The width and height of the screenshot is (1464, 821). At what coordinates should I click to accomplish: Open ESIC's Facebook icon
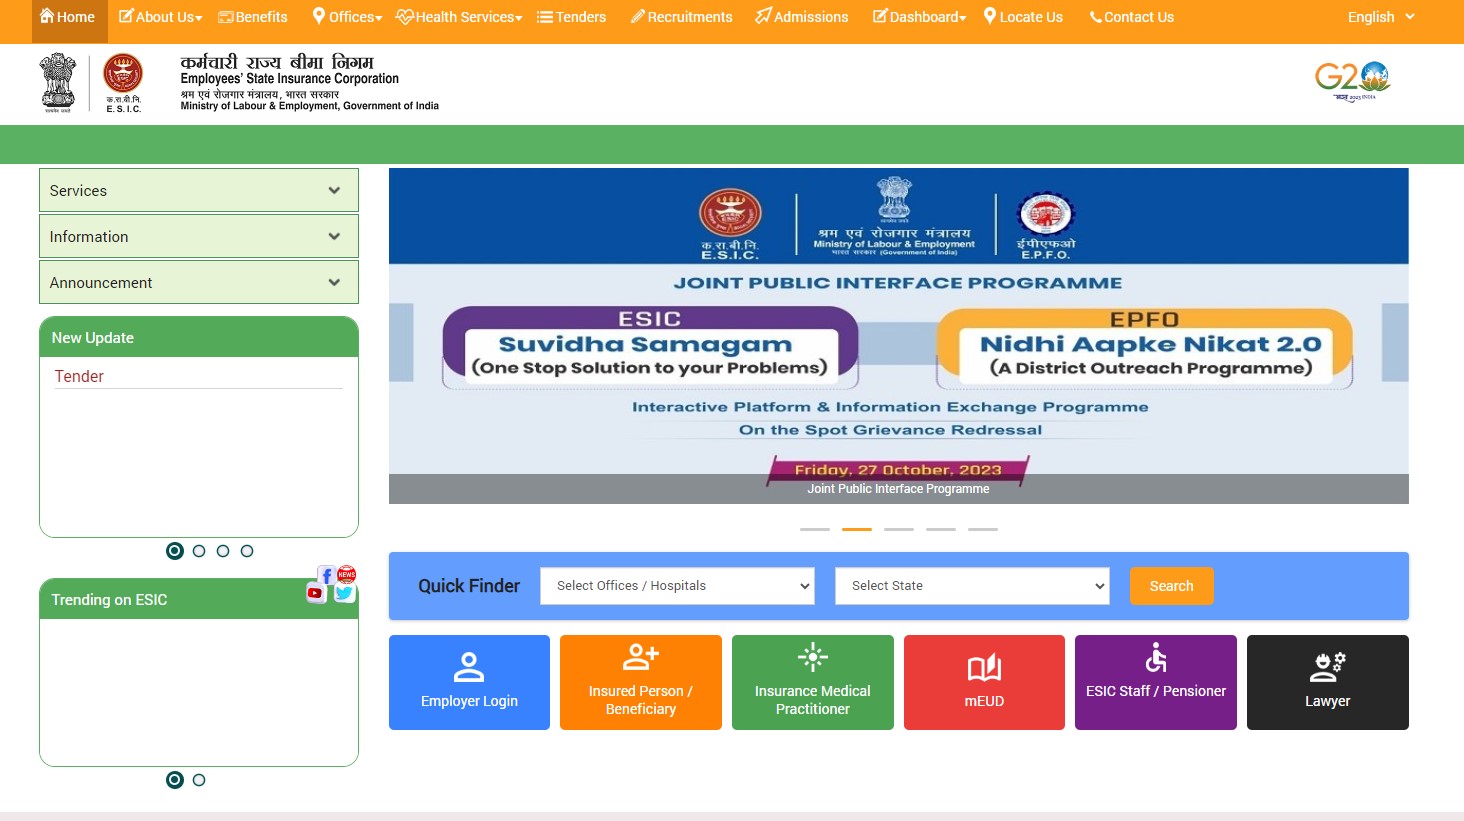(x=325, y=575)
